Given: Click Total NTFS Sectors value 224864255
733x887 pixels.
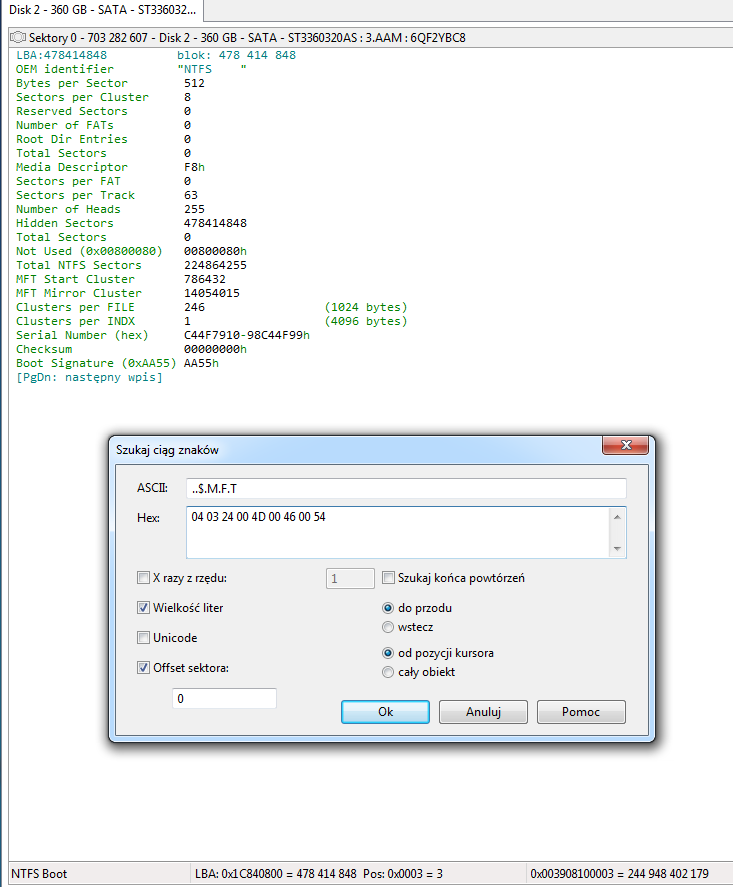Looking at the screenshot, I should pyautogui.click(x=215, y=265).
